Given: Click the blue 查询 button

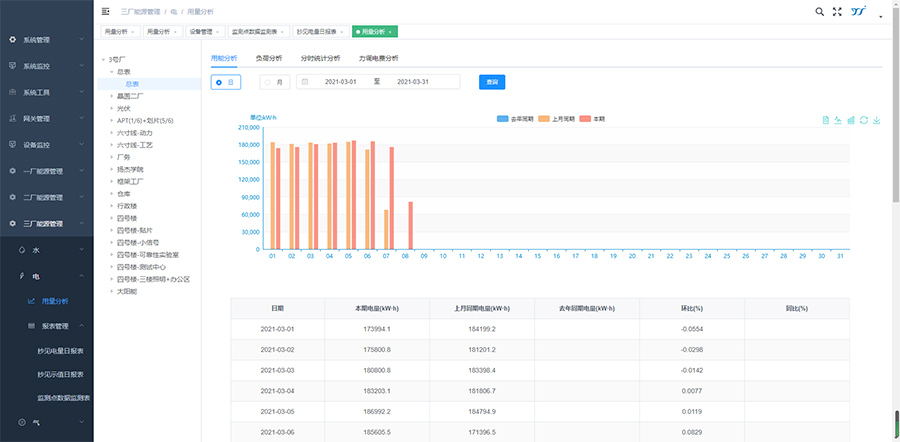Looking at the screenshot, I should coord(492,82).
